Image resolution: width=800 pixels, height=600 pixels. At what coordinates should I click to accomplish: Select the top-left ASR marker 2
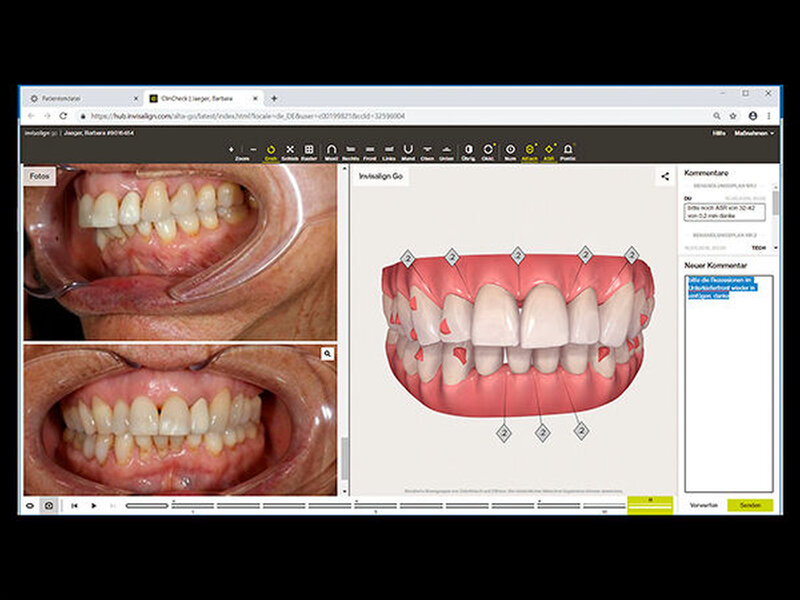407,259
